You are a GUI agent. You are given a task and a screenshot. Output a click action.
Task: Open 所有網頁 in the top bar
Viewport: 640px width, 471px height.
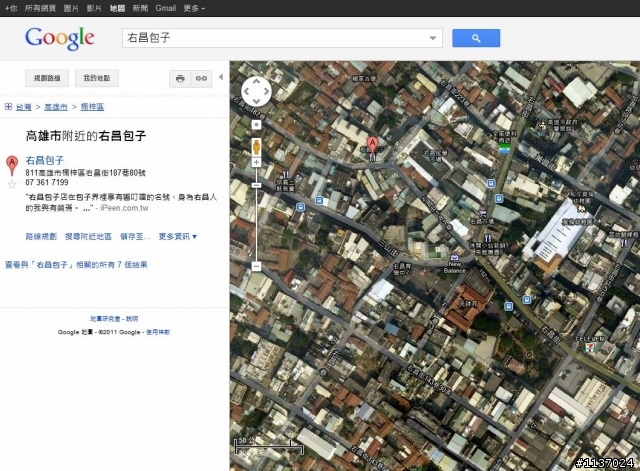pyautogui.click(x=40, y=8)
